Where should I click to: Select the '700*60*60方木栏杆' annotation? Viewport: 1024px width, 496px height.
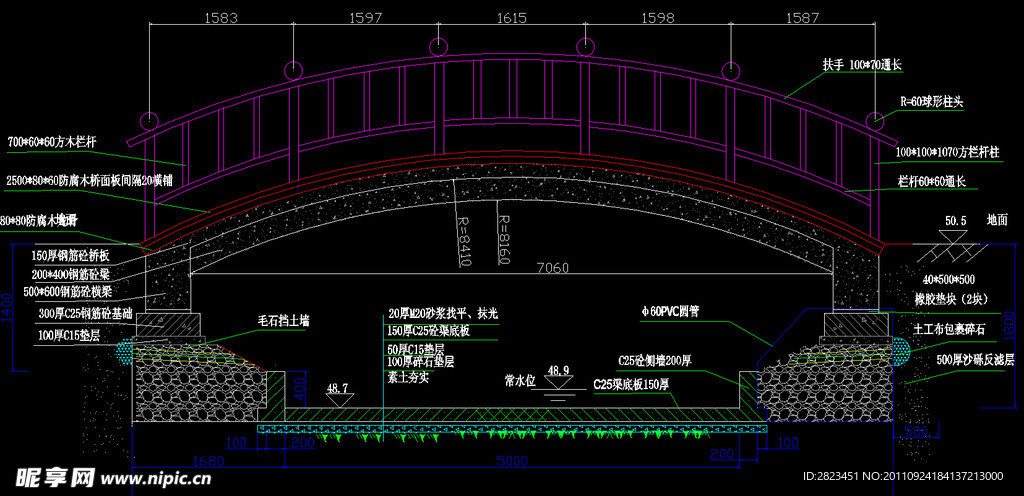(x=52, y=142)
